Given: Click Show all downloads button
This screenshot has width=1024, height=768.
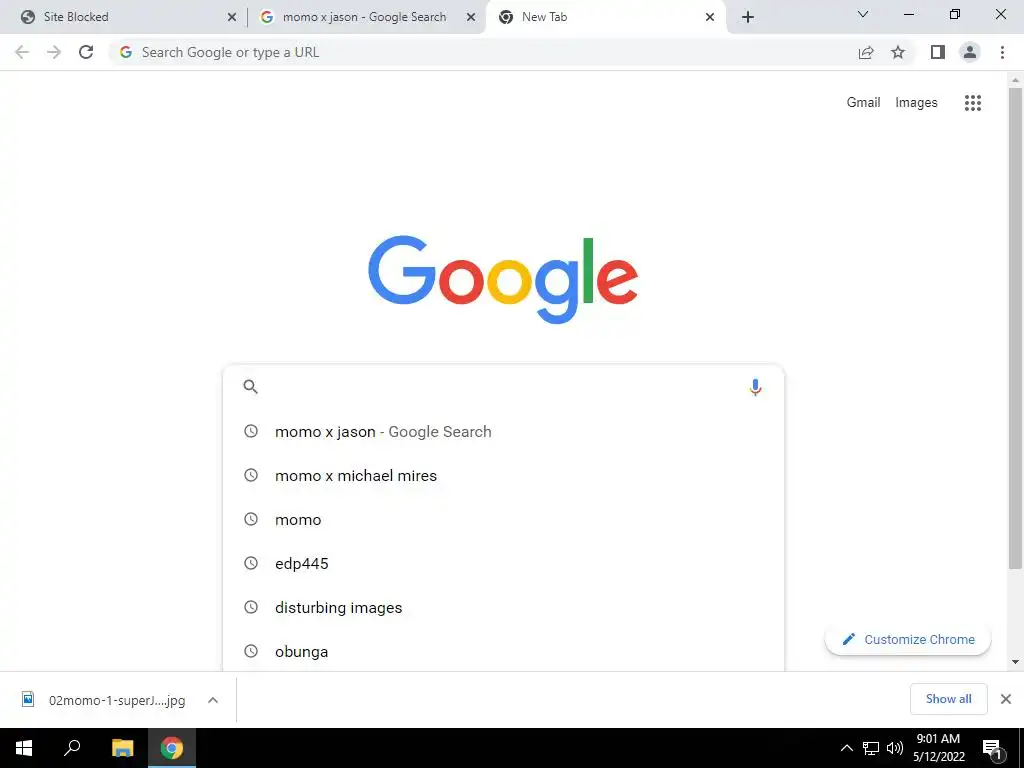Looking at the screenshot, I should (x=948, y=699).
